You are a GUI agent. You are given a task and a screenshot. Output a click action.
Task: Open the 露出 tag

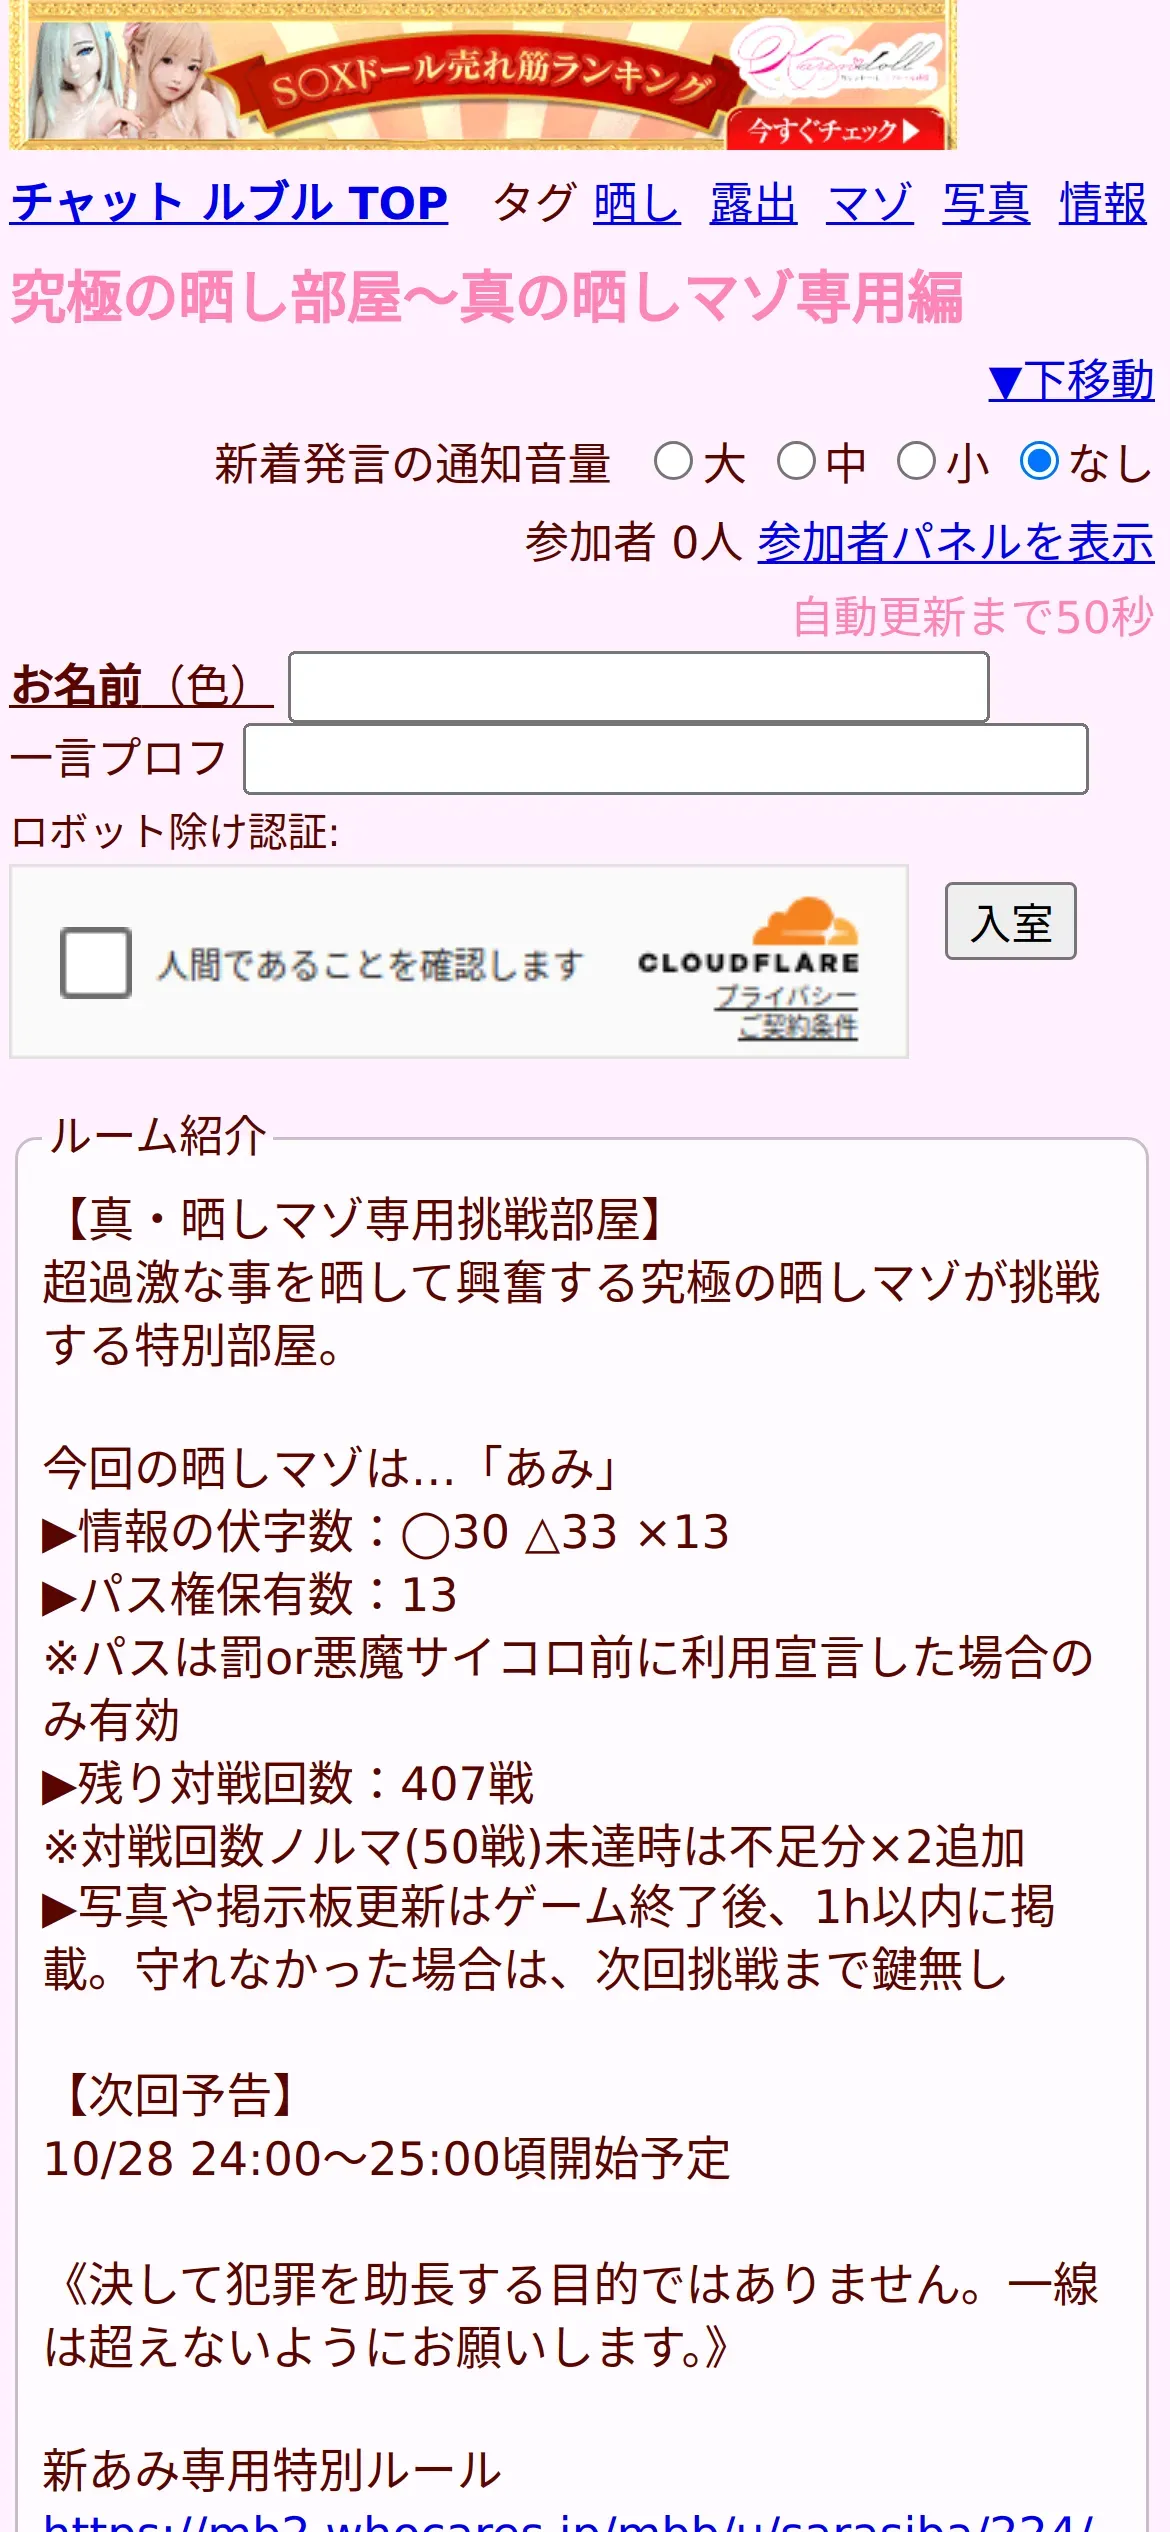pos(753,204)
